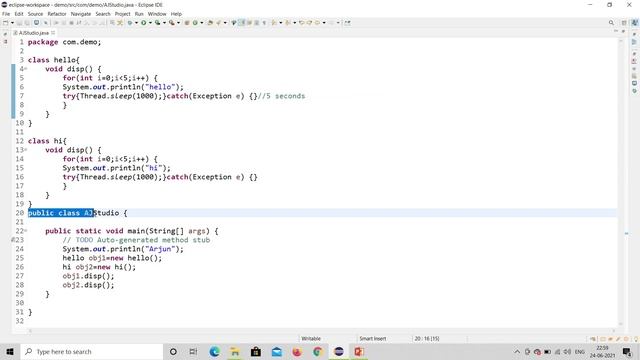This screenshot has height=360, width=640.
Task: Select the AJStudio.java editor tab
Action: point(33,33)
